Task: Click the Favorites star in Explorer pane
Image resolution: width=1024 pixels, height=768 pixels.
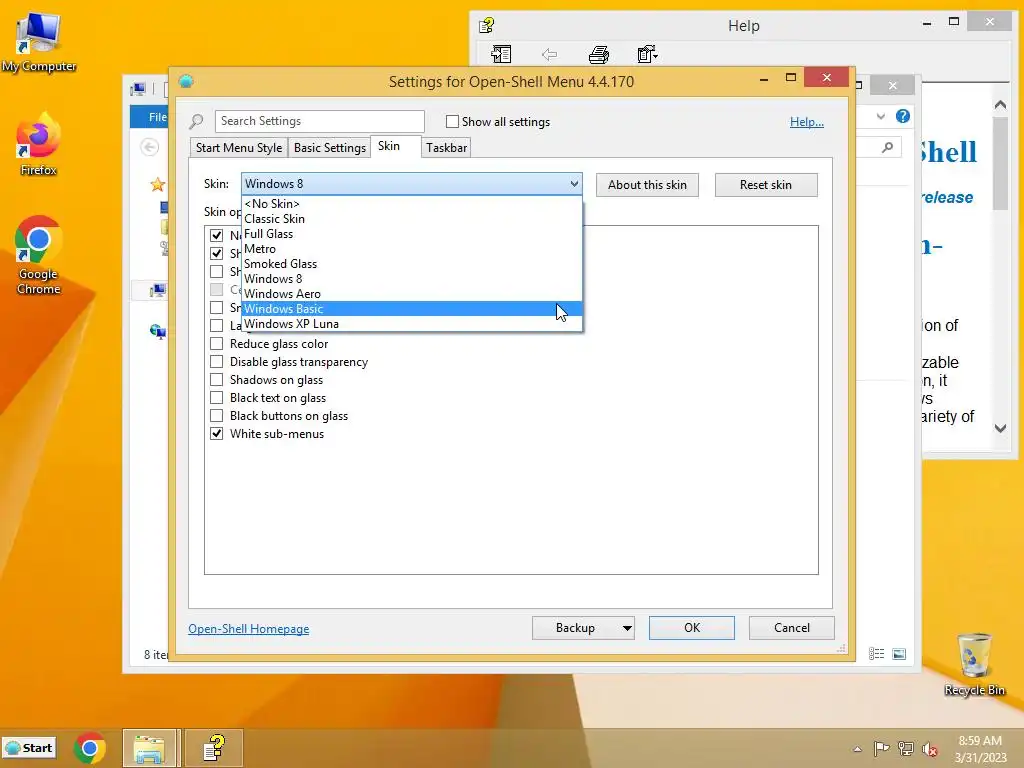Action: click(x=157, y=185)
